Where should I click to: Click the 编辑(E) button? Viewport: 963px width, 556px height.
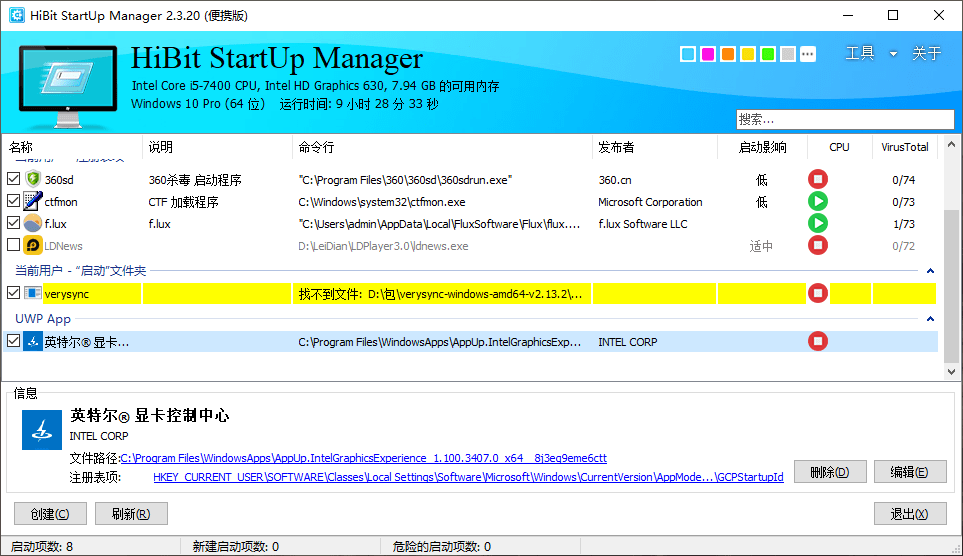coord(910,472)
